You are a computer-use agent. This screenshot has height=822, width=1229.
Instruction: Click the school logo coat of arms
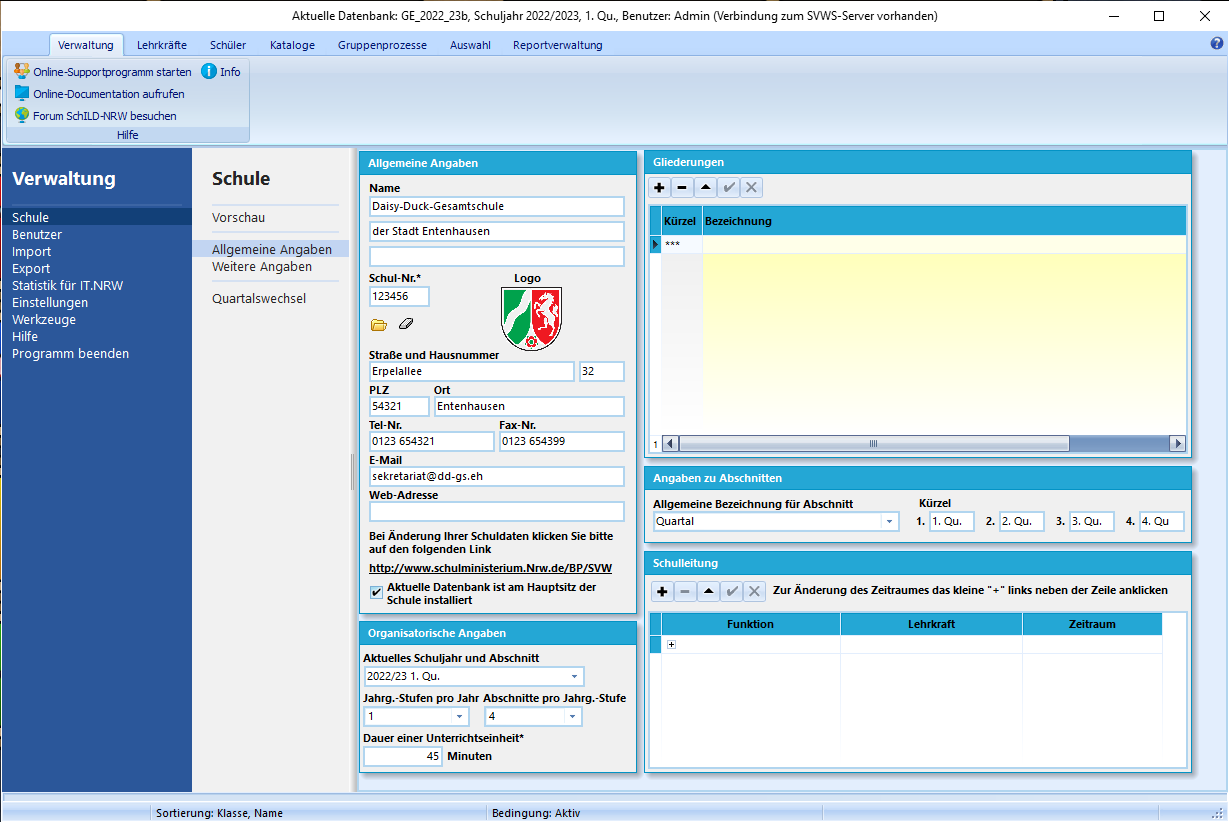coord(531,318)
